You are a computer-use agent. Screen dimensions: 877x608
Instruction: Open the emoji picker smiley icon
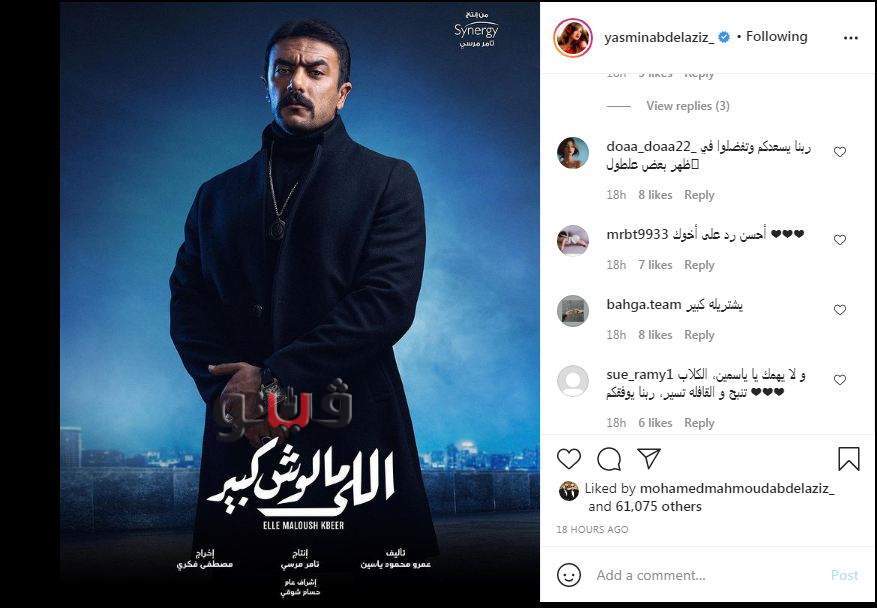(569, 575)
